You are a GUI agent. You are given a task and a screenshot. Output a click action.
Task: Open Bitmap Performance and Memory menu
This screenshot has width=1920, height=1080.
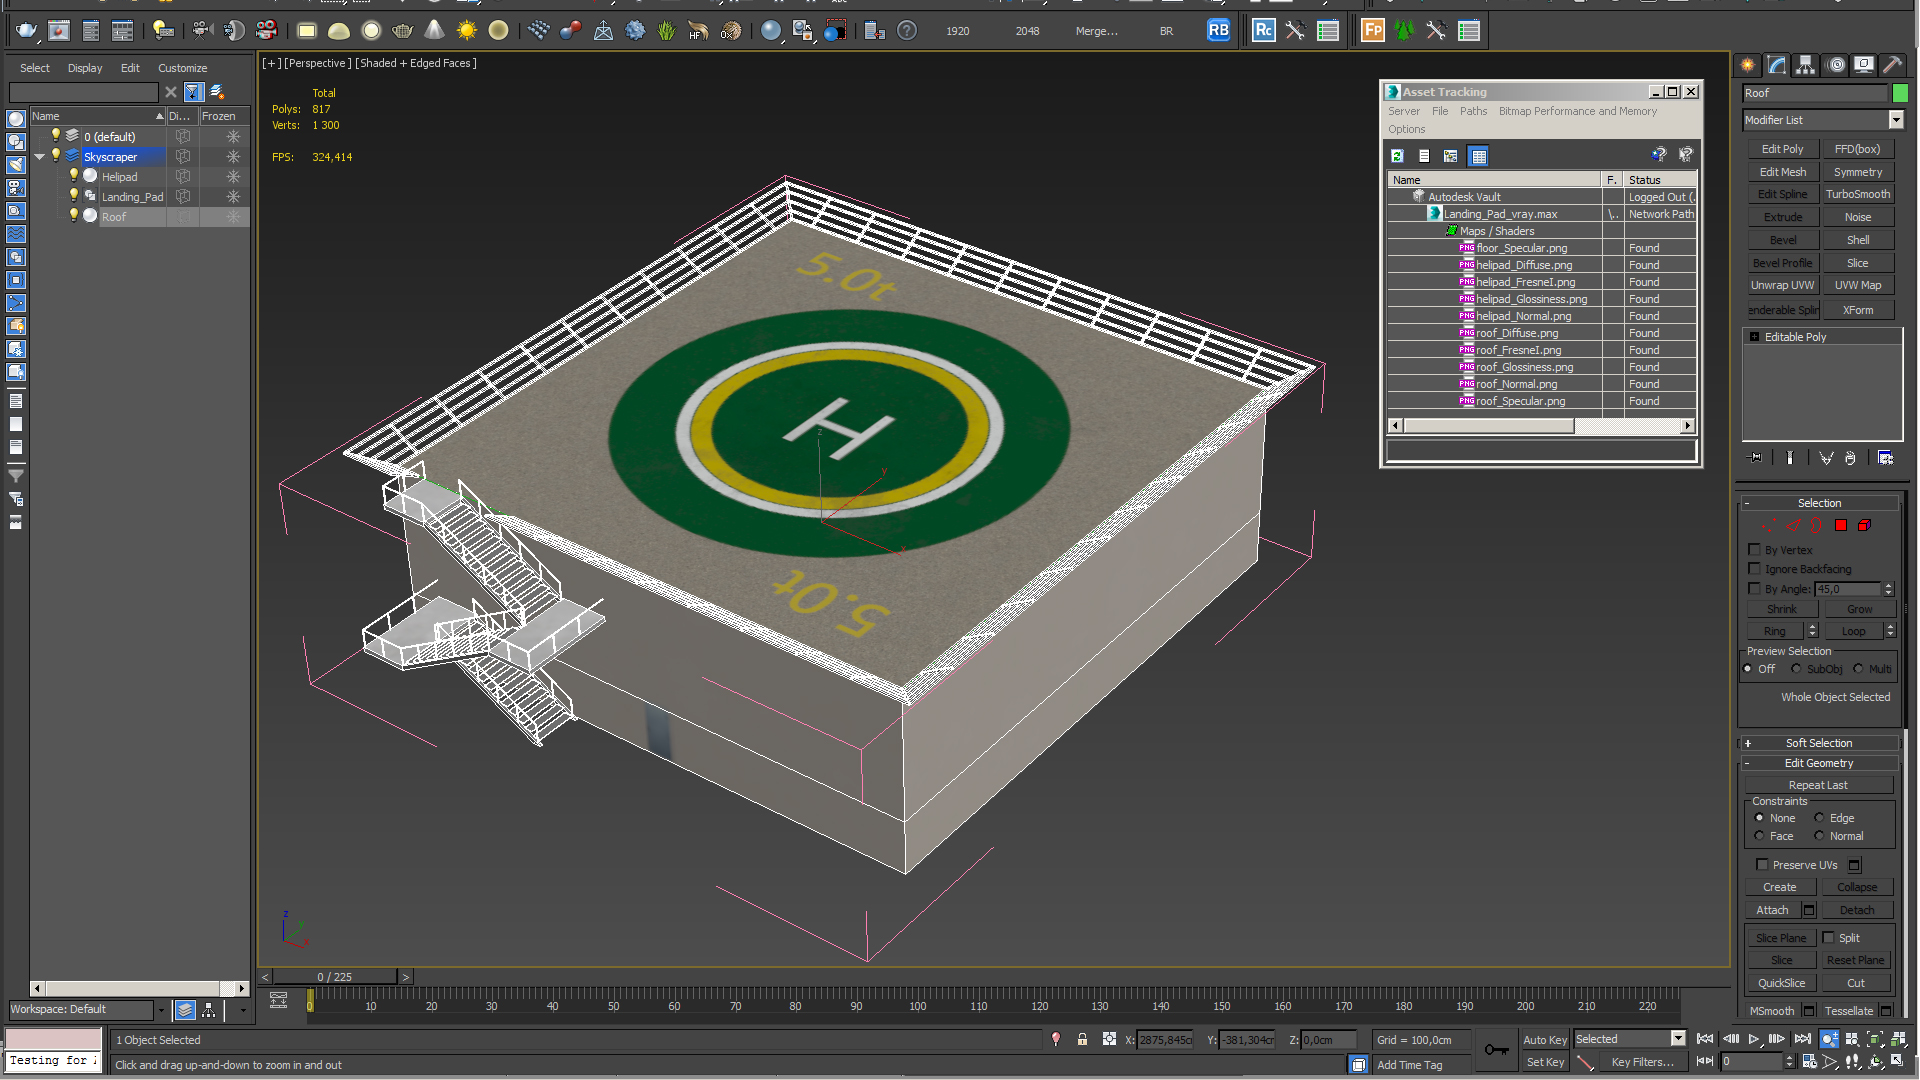click(x=1577, y=111)
